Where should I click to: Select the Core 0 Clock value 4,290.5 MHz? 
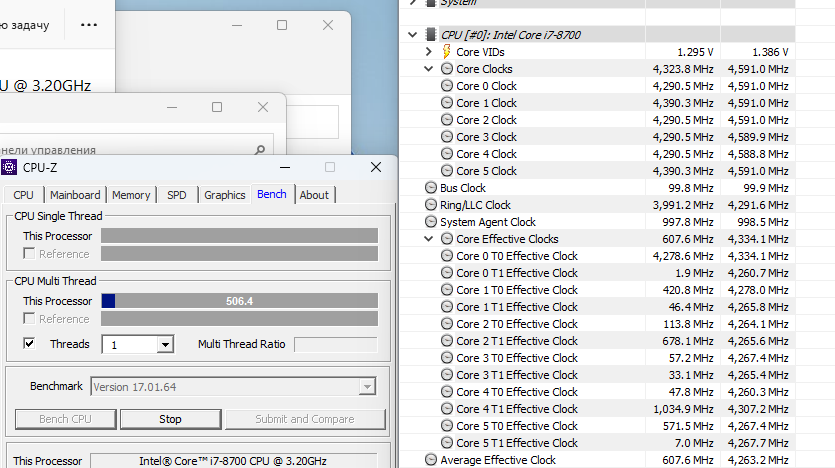click(683, 86)
